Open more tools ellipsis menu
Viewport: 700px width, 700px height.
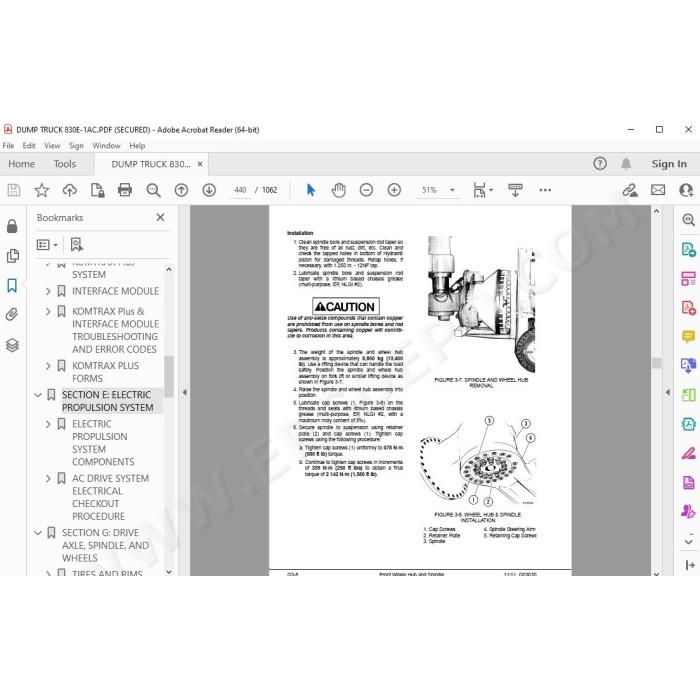tap(545, 190)
